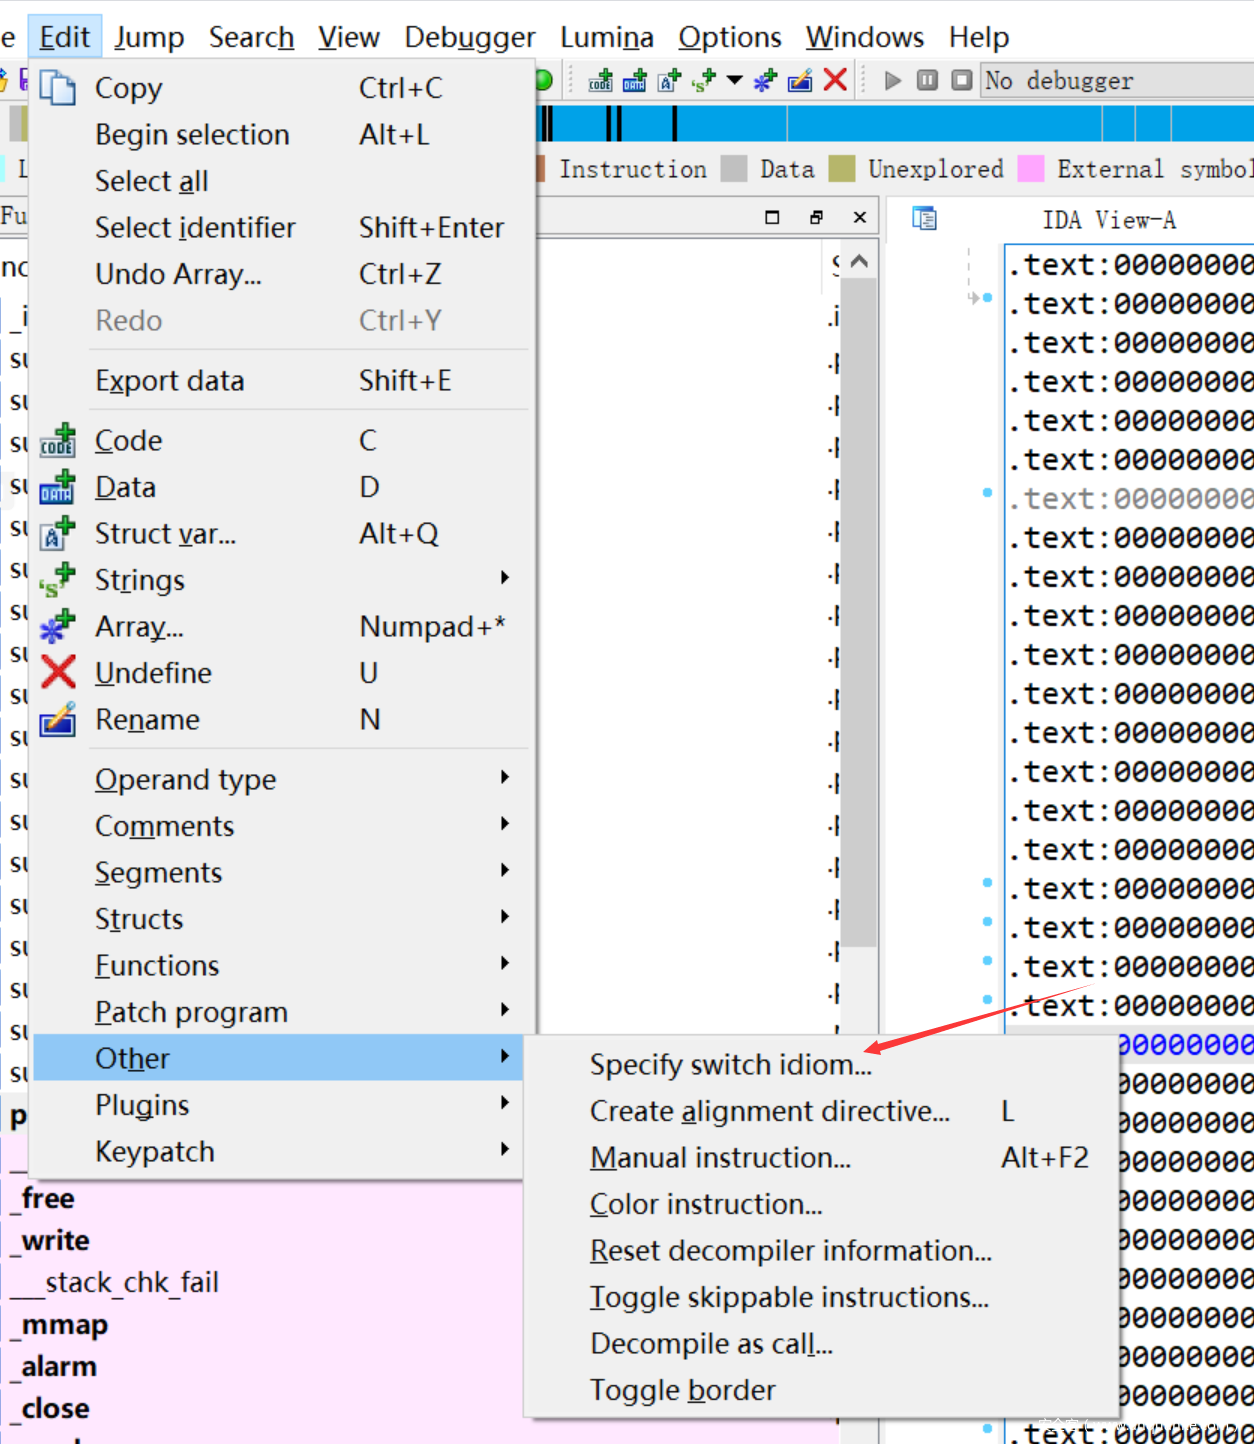The image size is (1254, 1444).
Task: Click the create Code icon in the toolbar
Action: (600, 81)
